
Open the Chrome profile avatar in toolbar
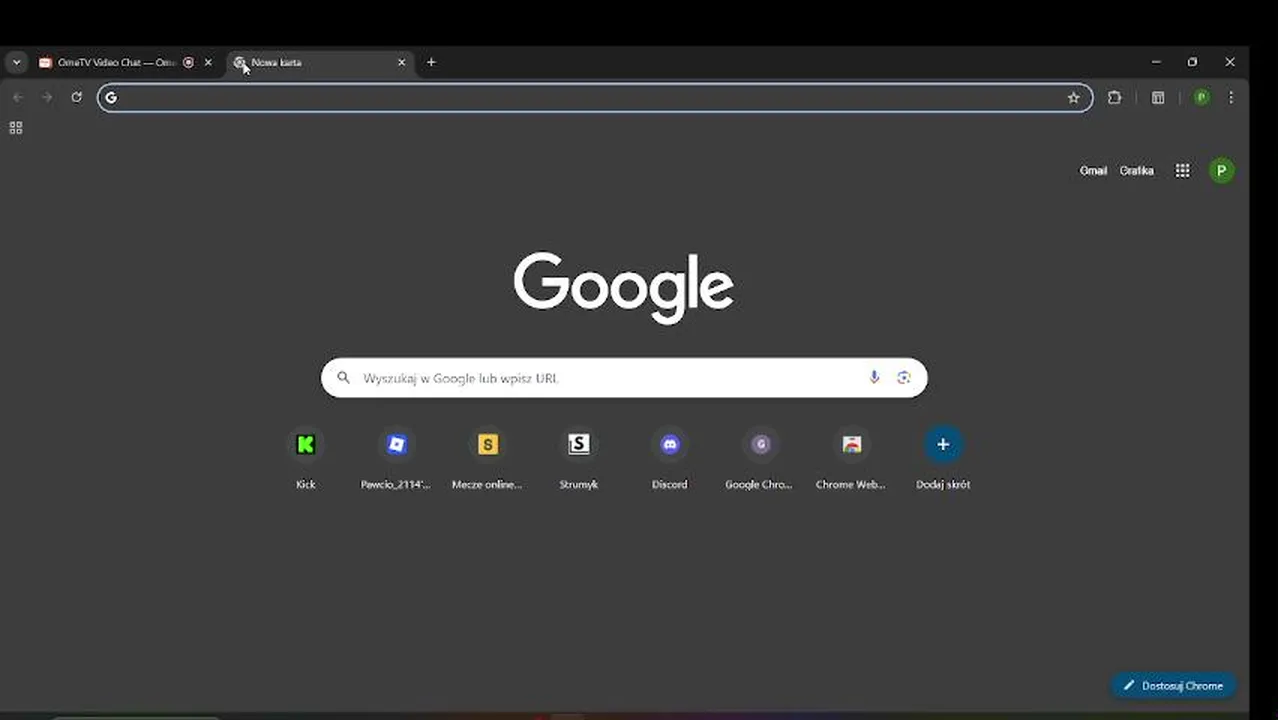pos(1201,97)
